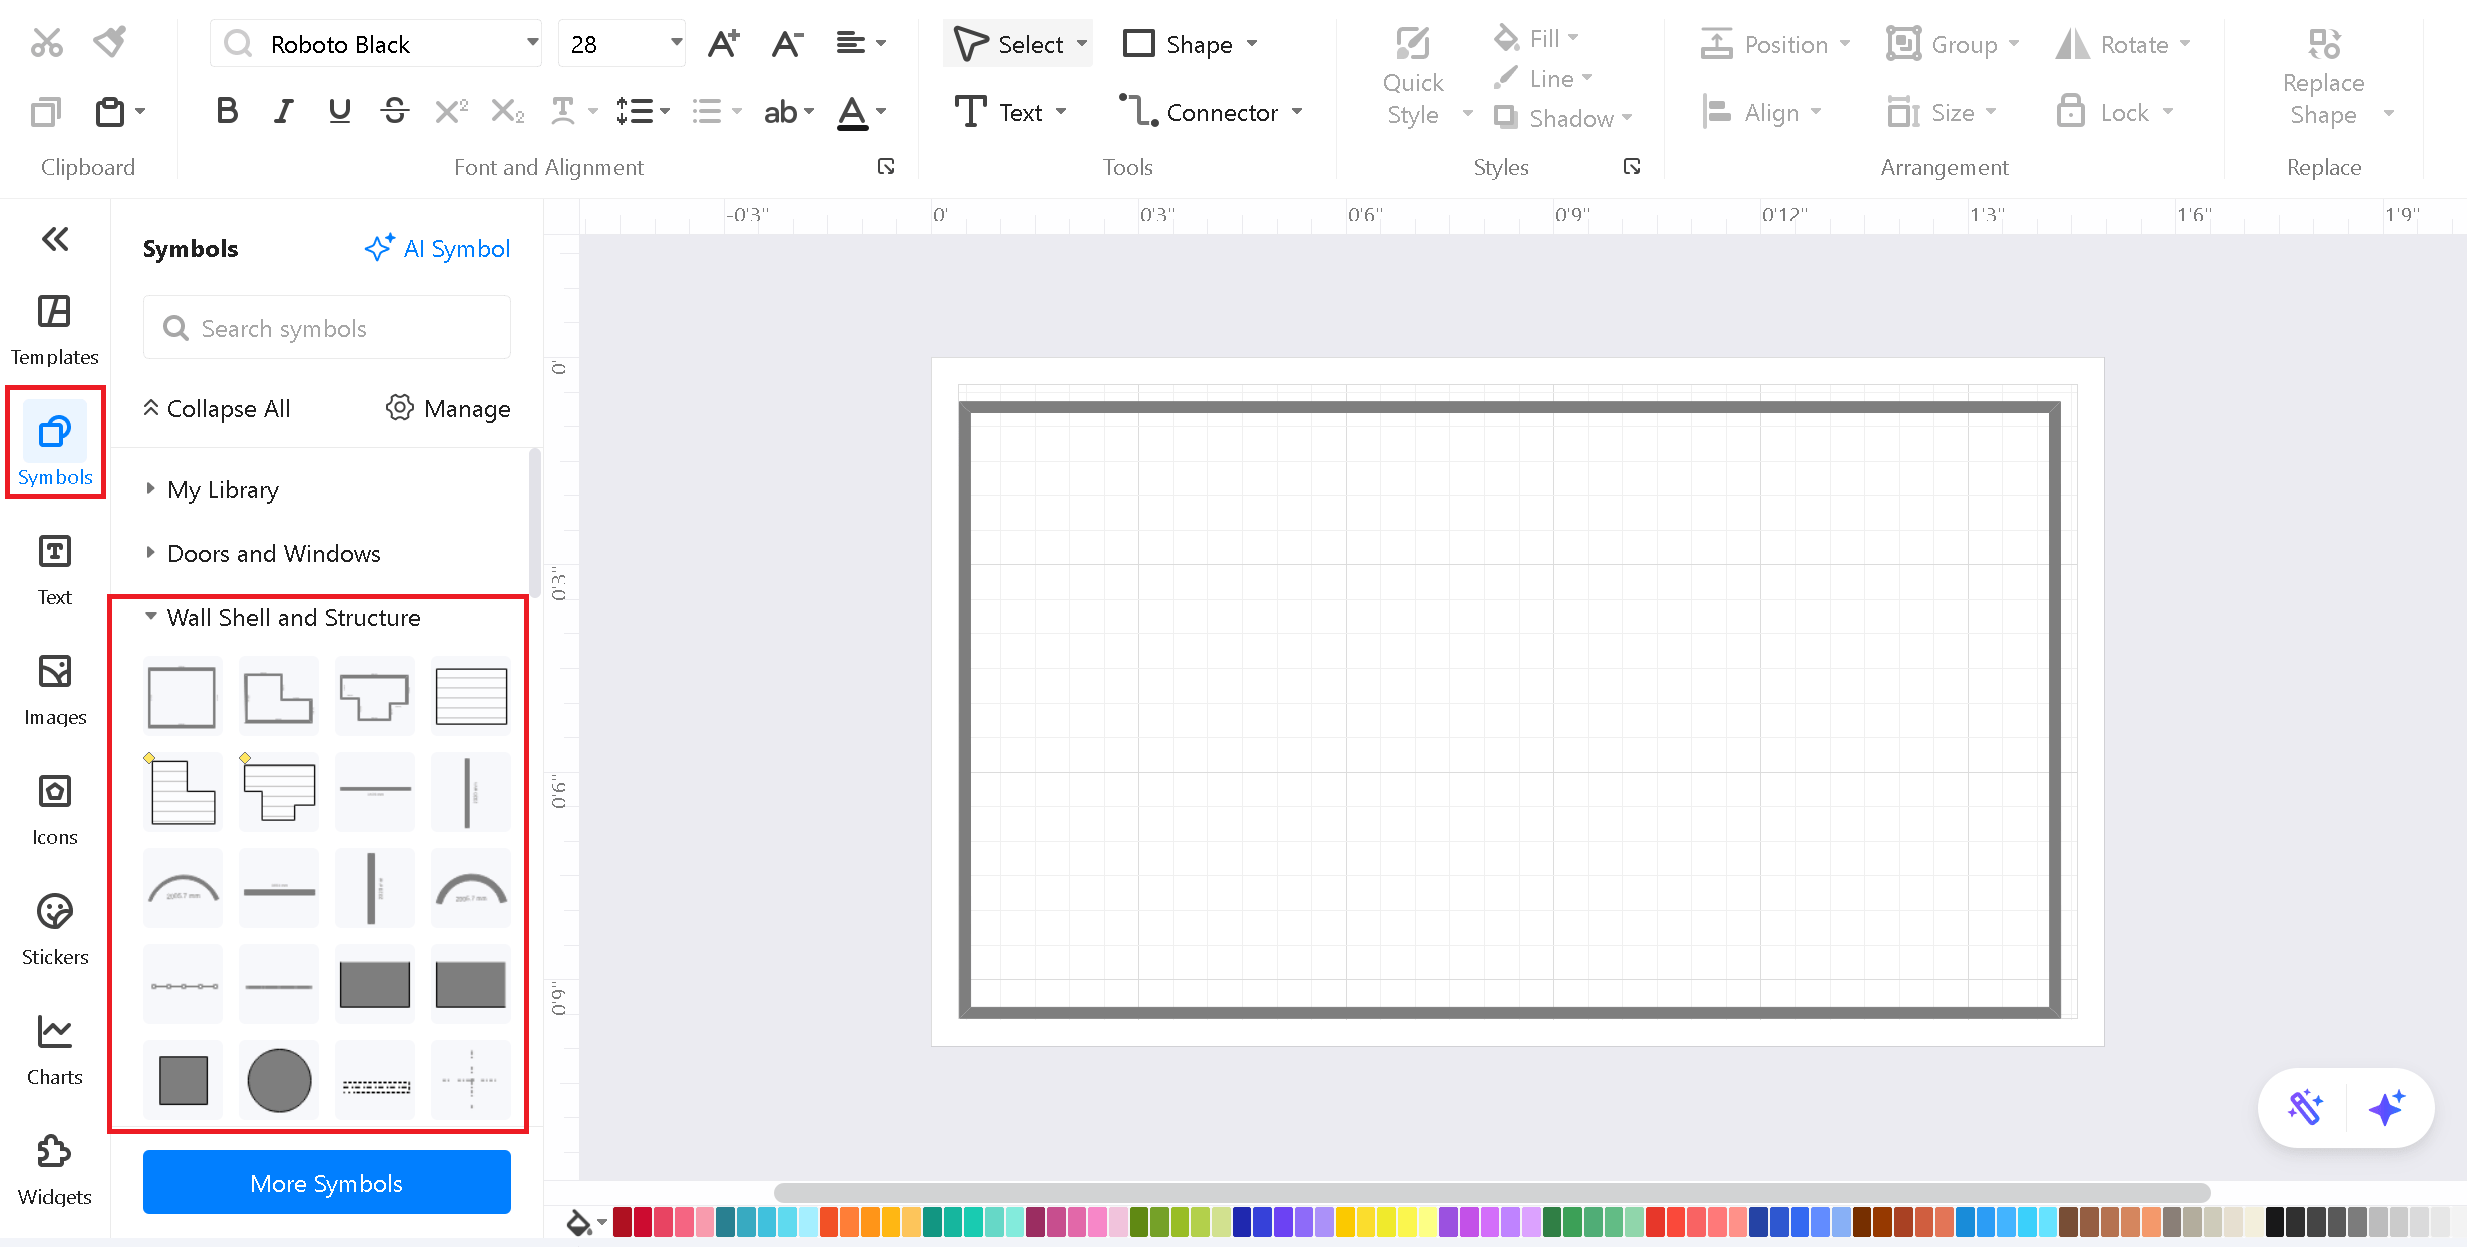Click the AI Symbol link
2467x1247 pixels.
click(437, 248)
